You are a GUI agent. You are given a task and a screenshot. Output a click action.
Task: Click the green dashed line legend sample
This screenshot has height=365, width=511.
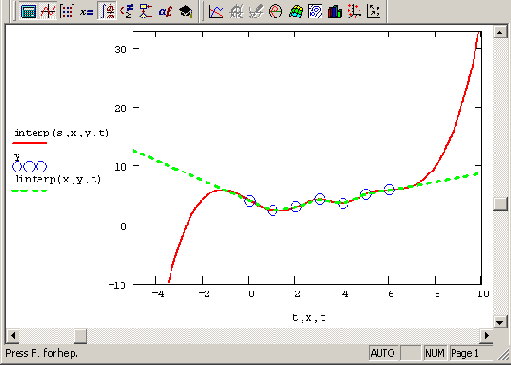29,191
